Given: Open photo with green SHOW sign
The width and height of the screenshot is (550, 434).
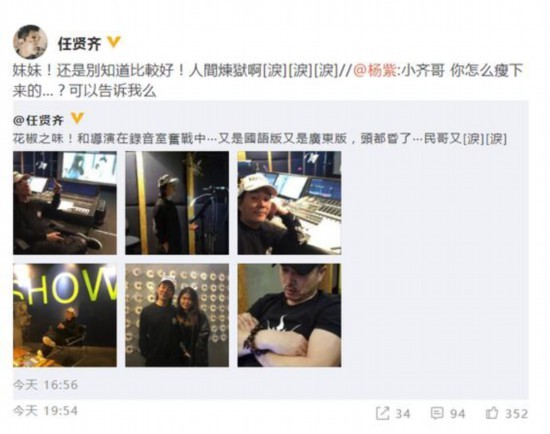Looking at the screenshot, I should click(65, 315).
